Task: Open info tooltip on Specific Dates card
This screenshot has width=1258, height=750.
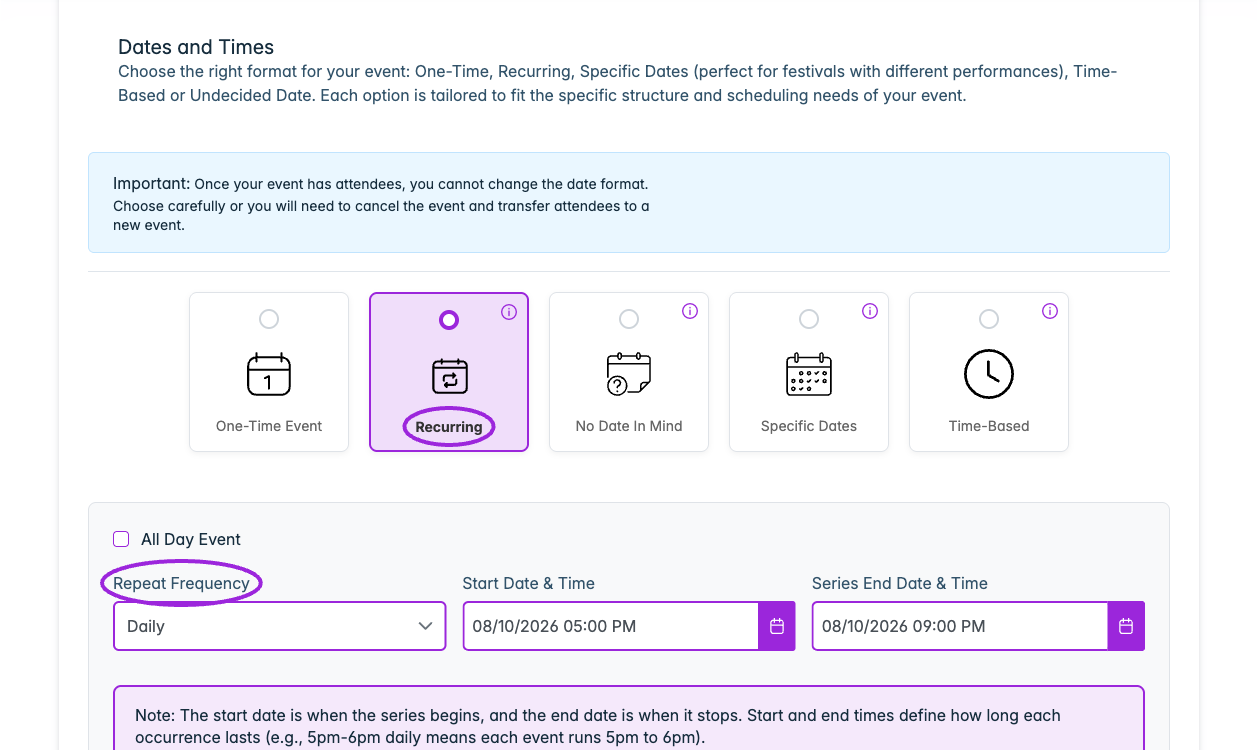Action: 869,311
